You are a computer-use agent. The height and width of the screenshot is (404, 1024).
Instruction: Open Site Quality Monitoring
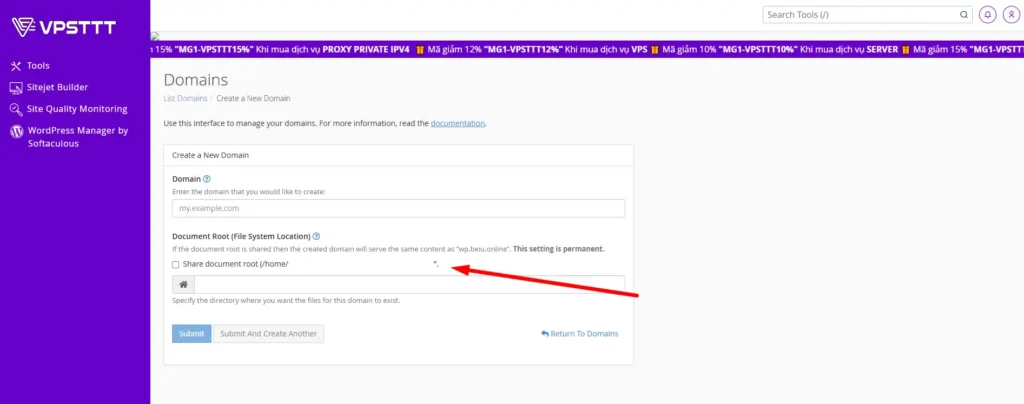(x=77, y=109)
